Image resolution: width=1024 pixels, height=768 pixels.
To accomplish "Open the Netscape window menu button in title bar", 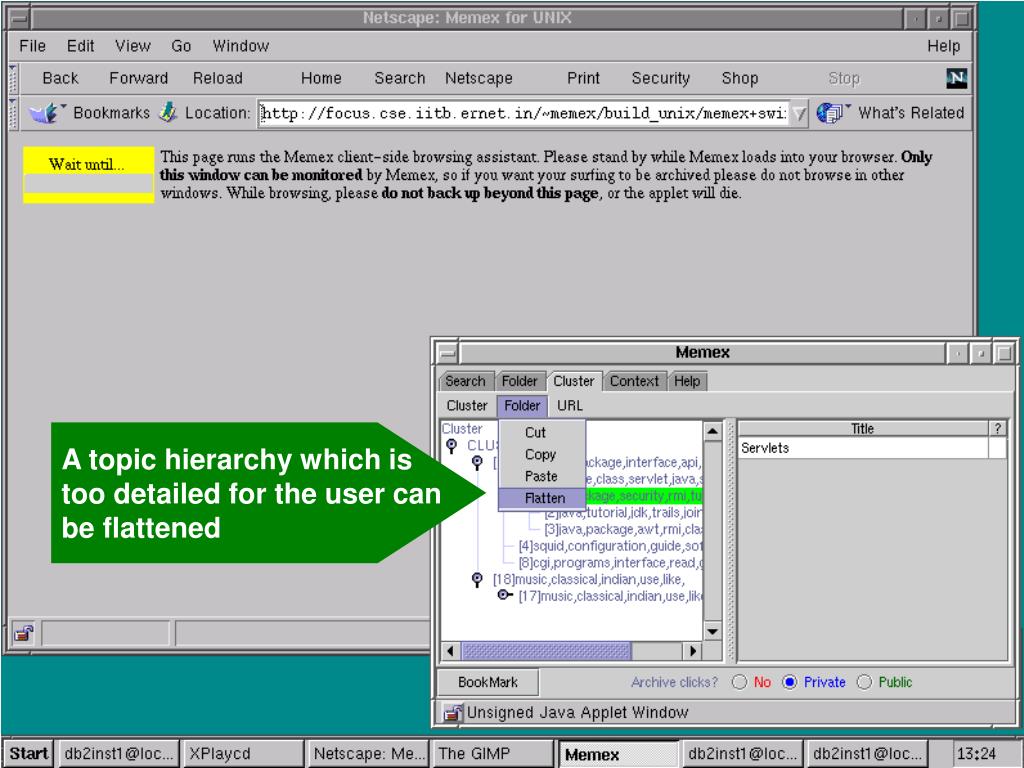I will point(20,18).
